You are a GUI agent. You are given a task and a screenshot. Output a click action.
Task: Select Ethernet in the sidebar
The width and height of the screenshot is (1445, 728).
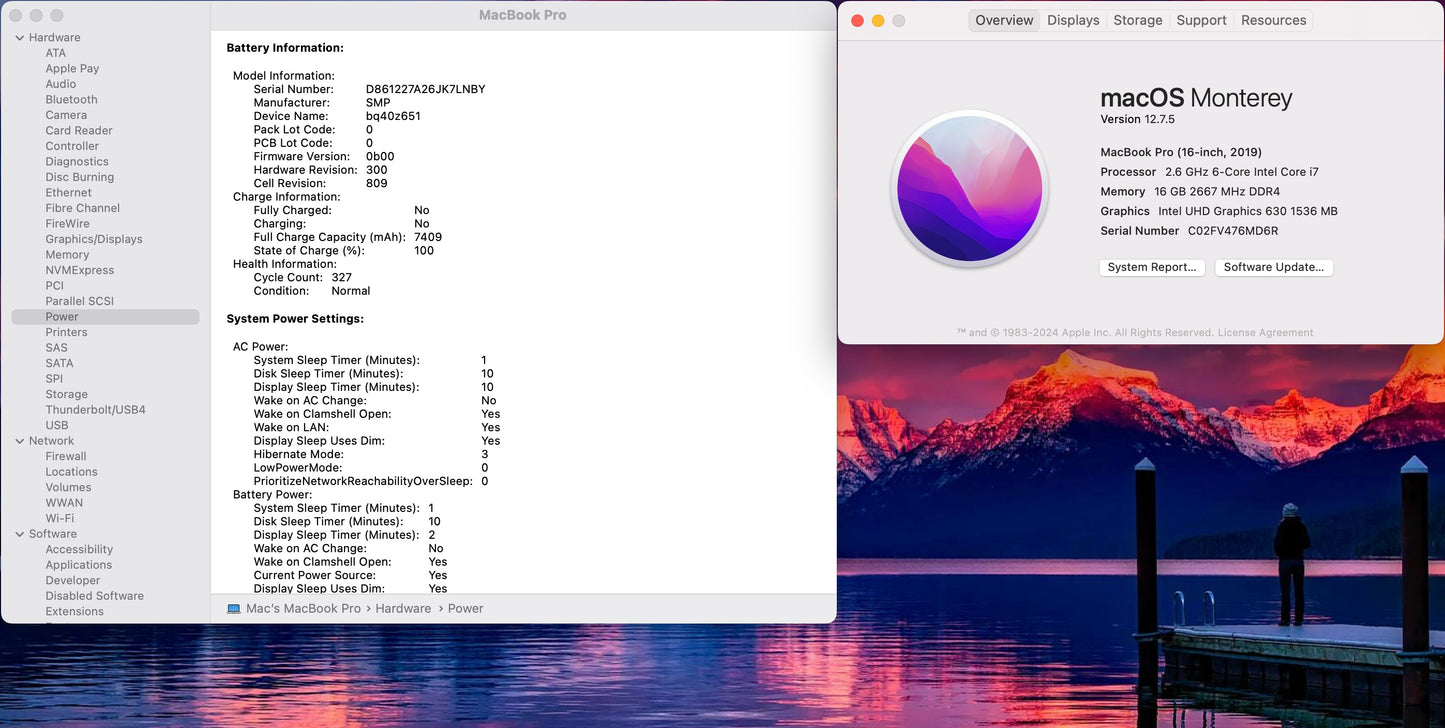click(68, 193)
